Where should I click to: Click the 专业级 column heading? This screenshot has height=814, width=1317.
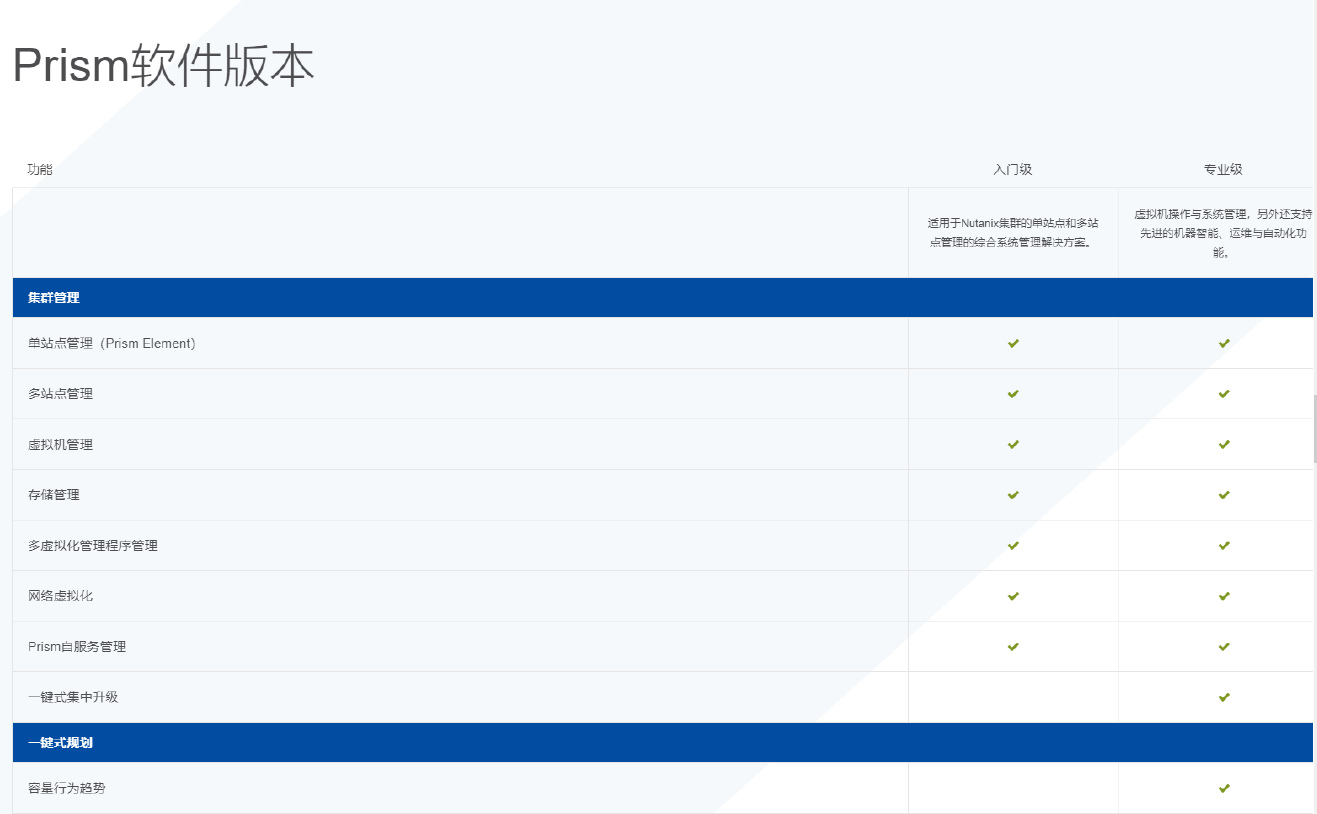click(1223, 169)
